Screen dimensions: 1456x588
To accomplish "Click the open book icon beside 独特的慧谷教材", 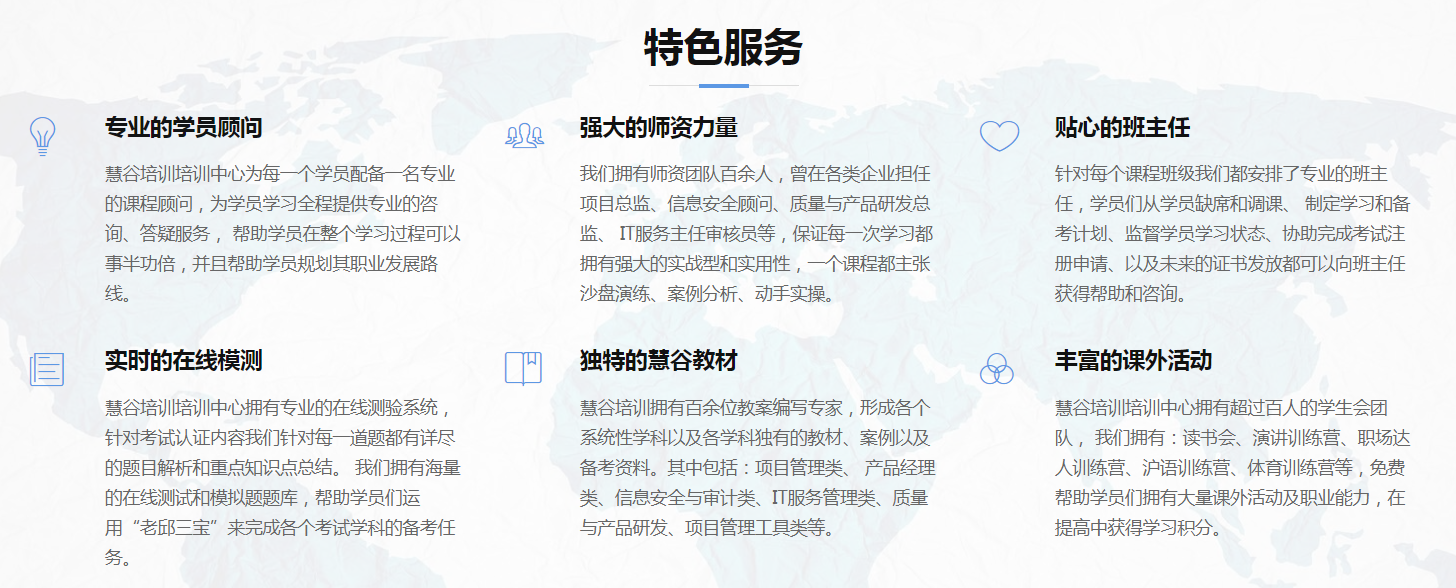I will (x=523, y=369).
